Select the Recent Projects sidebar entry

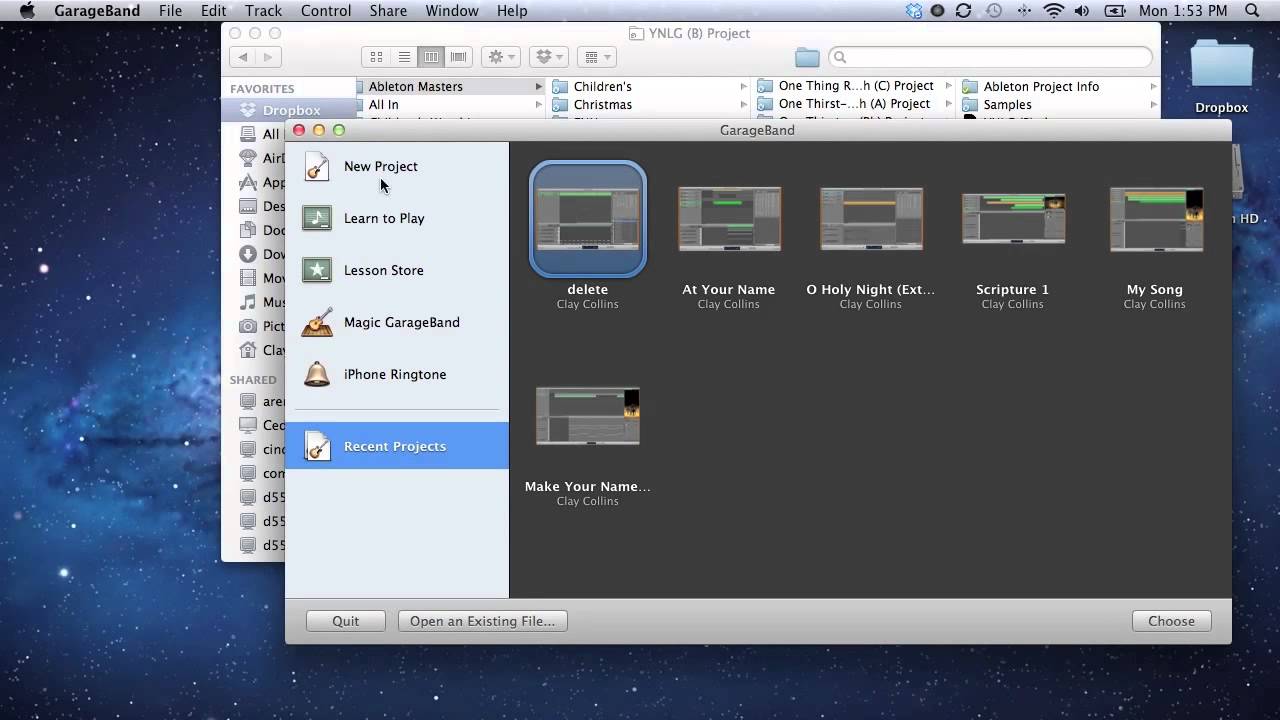coord(397,446)
